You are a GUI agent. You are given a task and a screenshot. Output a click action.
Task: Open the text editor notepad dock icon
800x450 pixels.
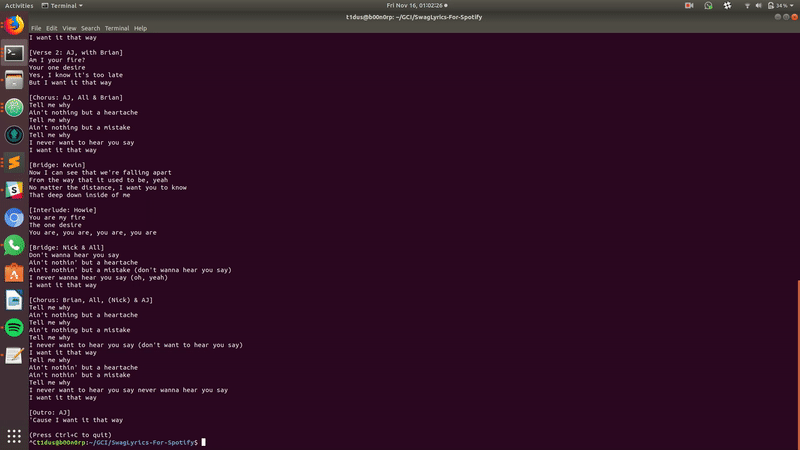(14, 355)
